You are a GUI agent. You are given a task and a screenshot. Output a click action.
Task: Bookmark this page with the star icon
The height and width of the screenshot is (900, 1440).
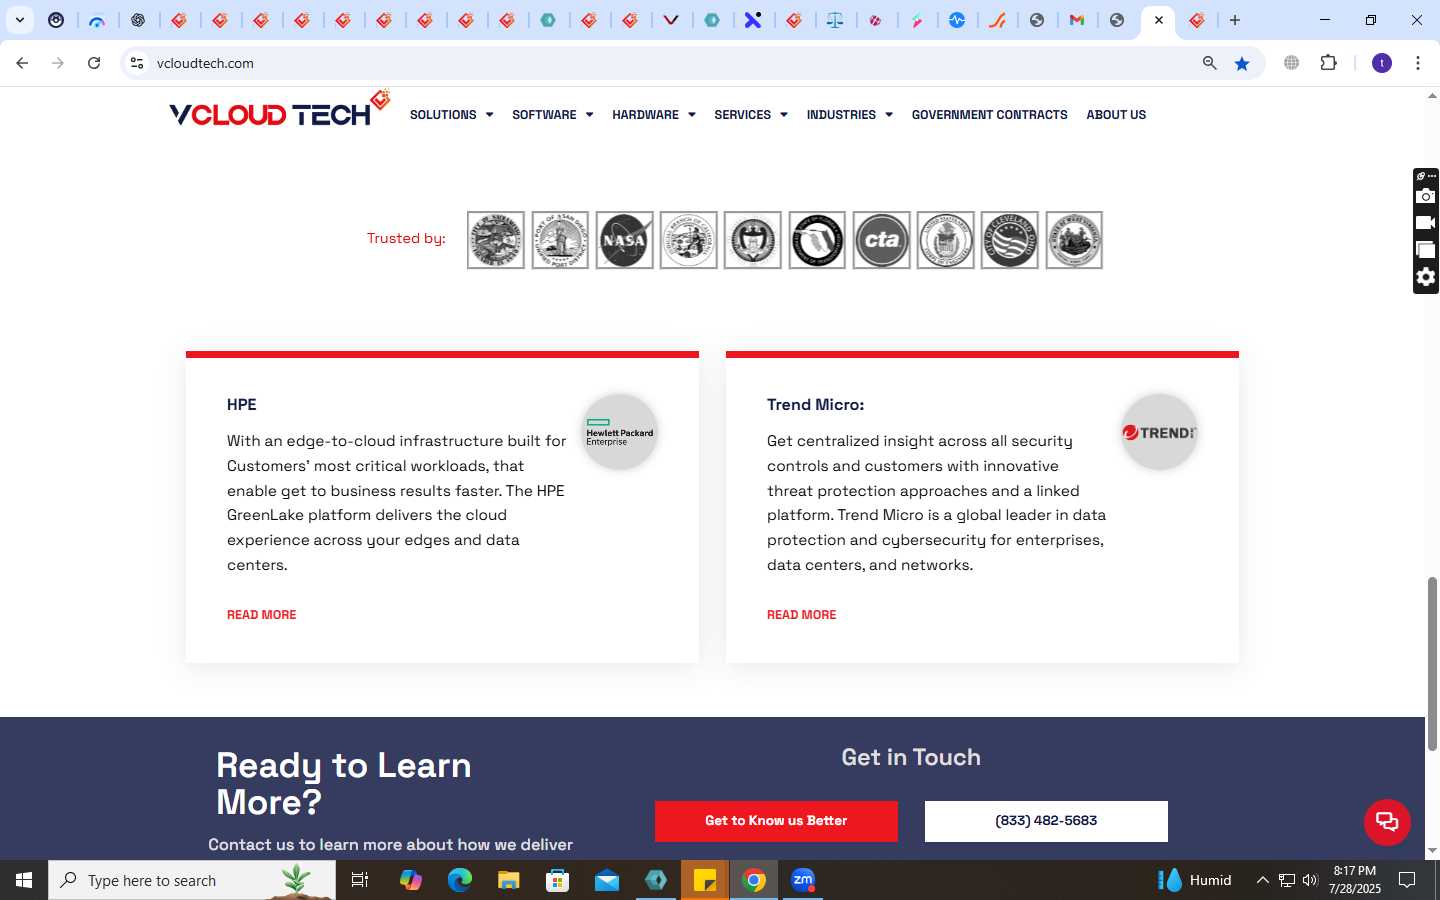tap(1242, 63)
